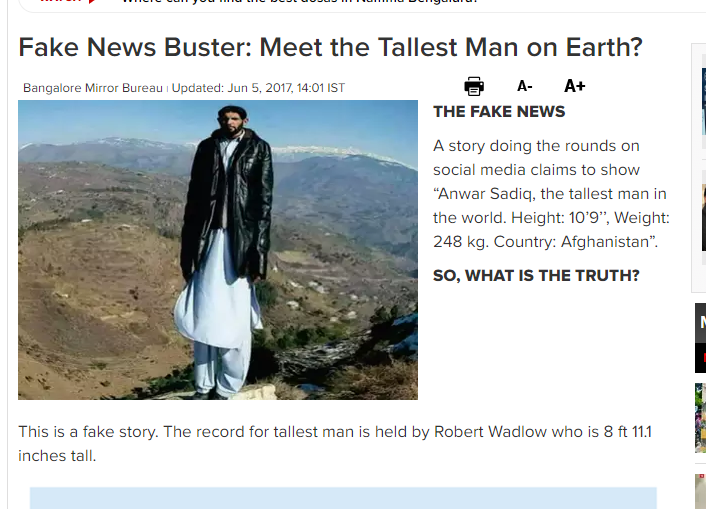This screenshot has height=509, width=706.
Task: Click the red arrow icon in top ticker
Action: [92, 1]
